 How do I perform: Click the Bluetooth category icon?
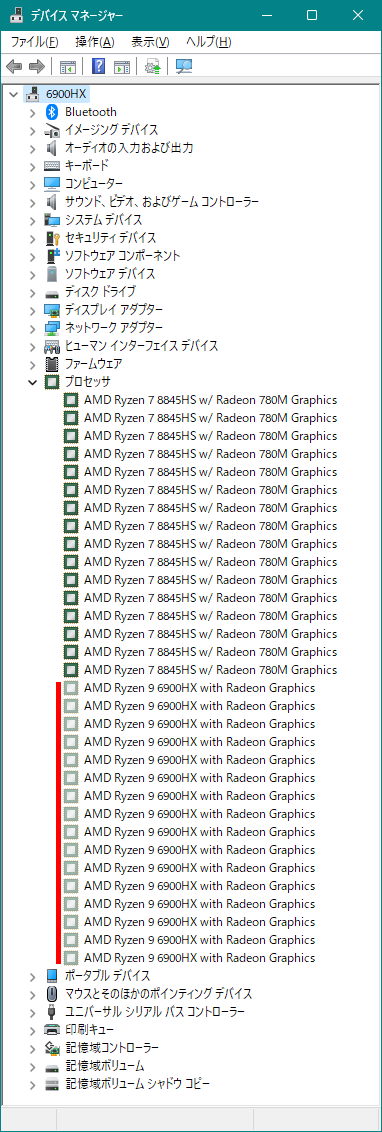(x=52, y=112)
